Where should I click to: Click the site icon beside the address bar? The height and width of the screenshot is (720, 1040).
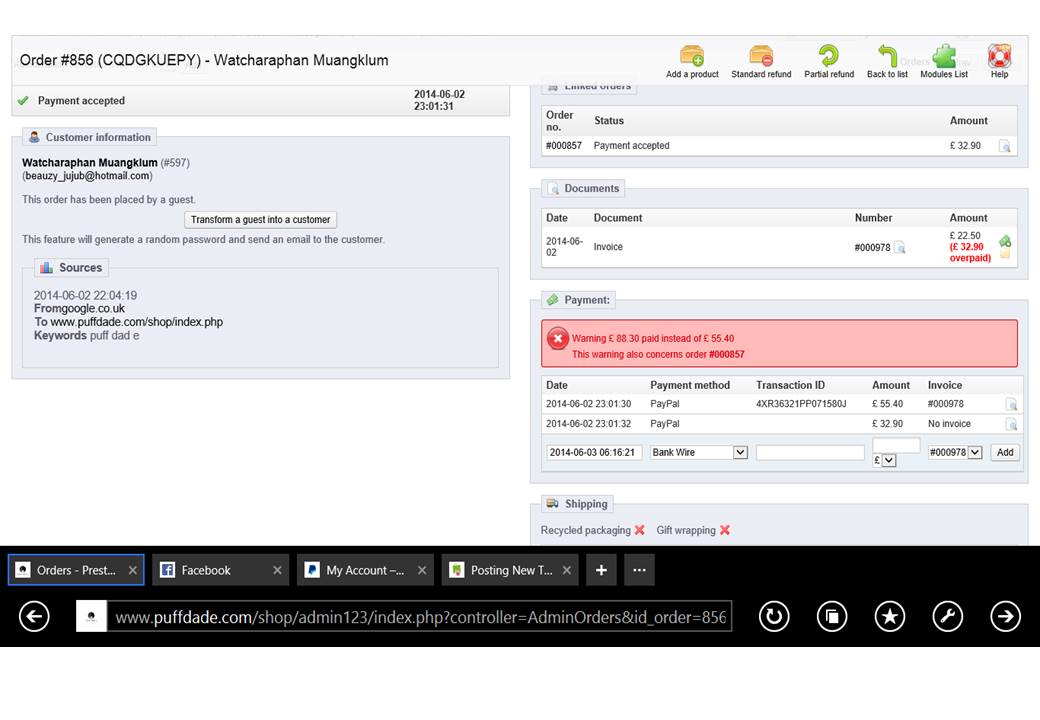click(x=92, y=617)
